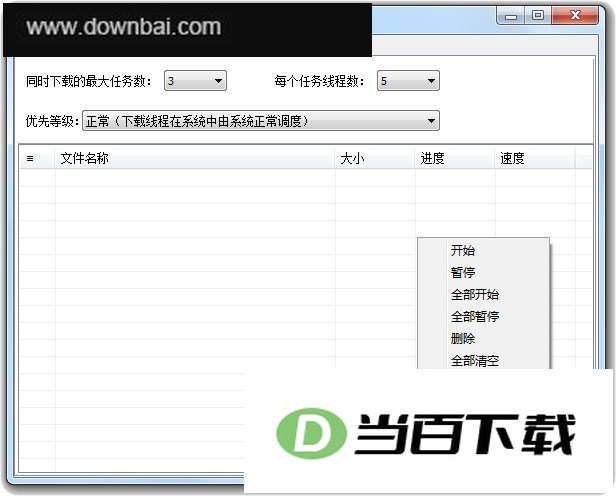
Task: Click the 进度 column header
Action: [455, 158]
